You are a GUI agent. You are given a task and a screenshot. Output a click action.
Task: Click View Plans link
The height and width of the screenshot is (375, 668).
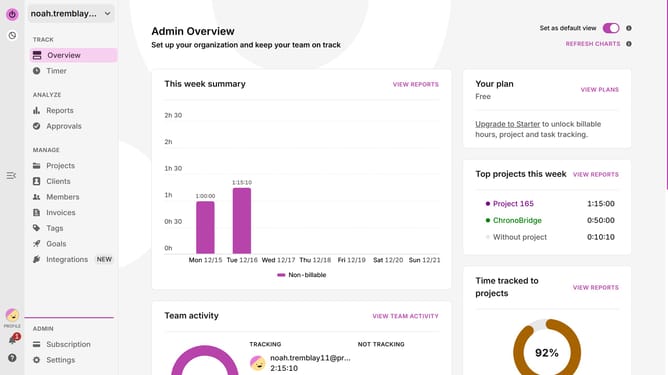(599, 89)
